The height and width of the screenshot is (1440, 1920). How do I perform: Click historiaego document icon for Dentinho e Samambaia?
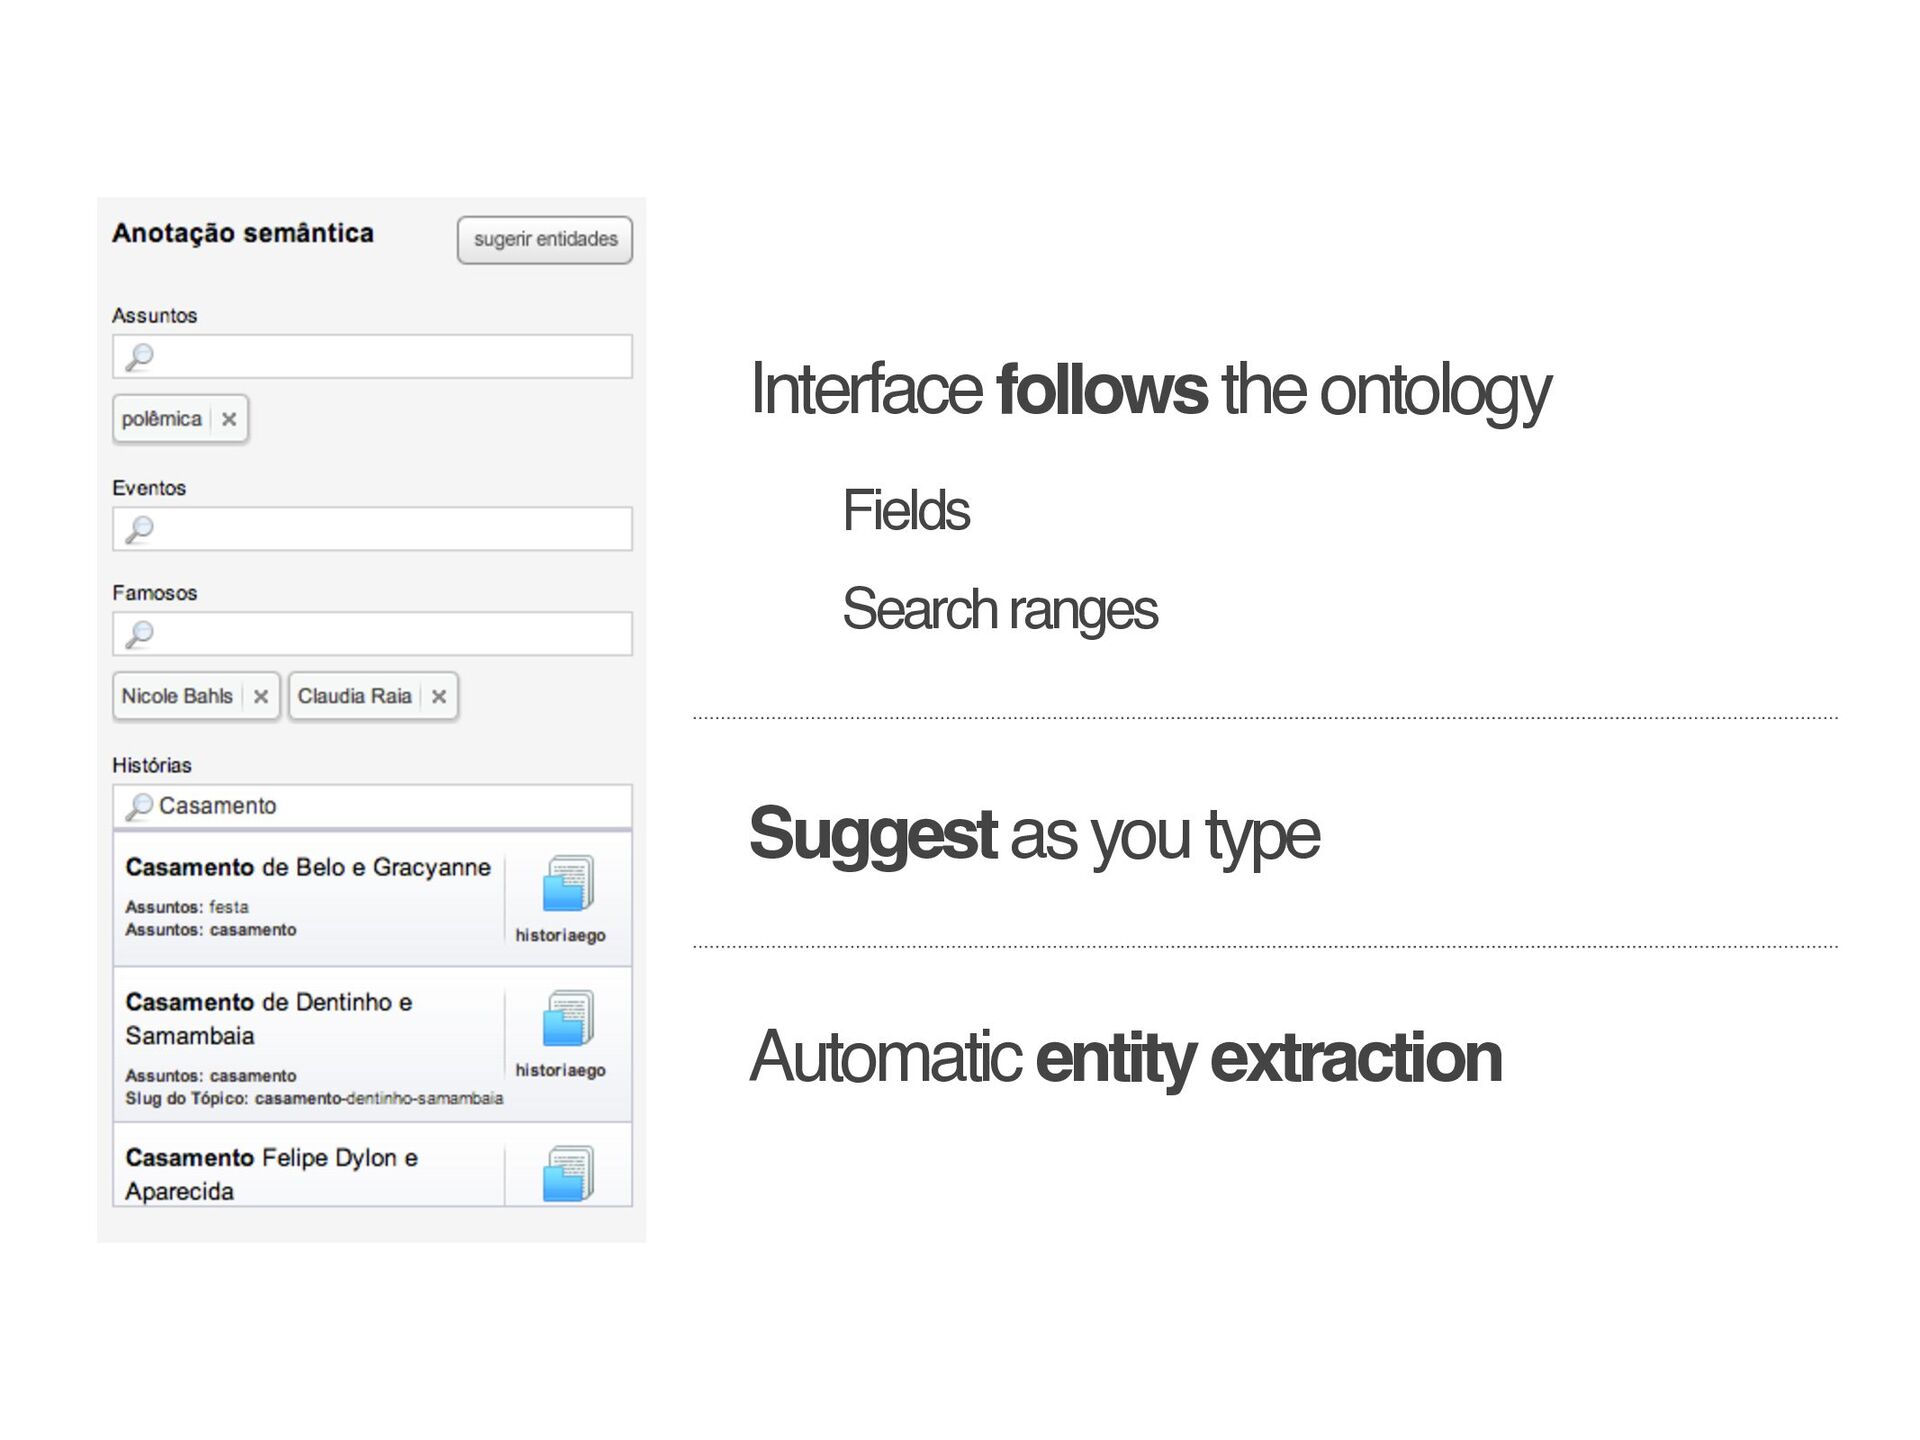coord(567,1019)
